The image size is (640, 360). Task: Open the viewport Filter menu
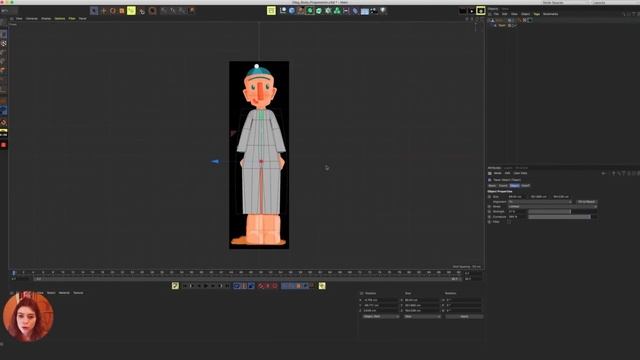click(x=72, y=19)
